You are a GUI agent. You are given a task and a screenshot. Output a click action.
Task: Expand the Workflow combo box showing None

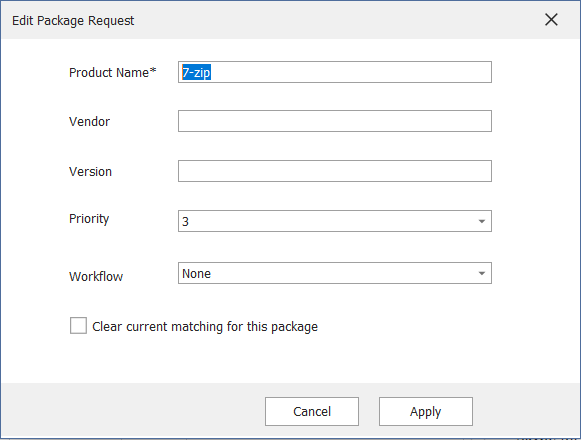pyautogui.click(x=335, y=273)
